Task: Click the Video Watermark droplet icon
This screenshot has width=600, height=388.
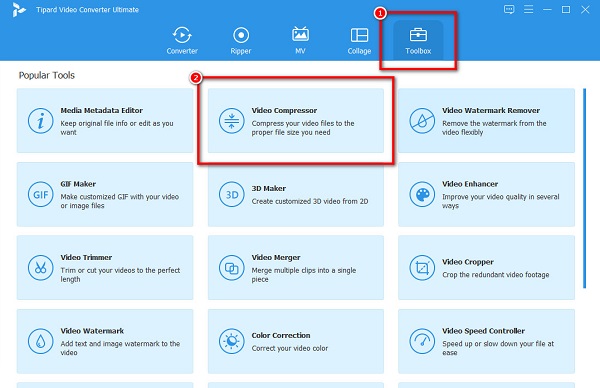Action: pos(40,341)
